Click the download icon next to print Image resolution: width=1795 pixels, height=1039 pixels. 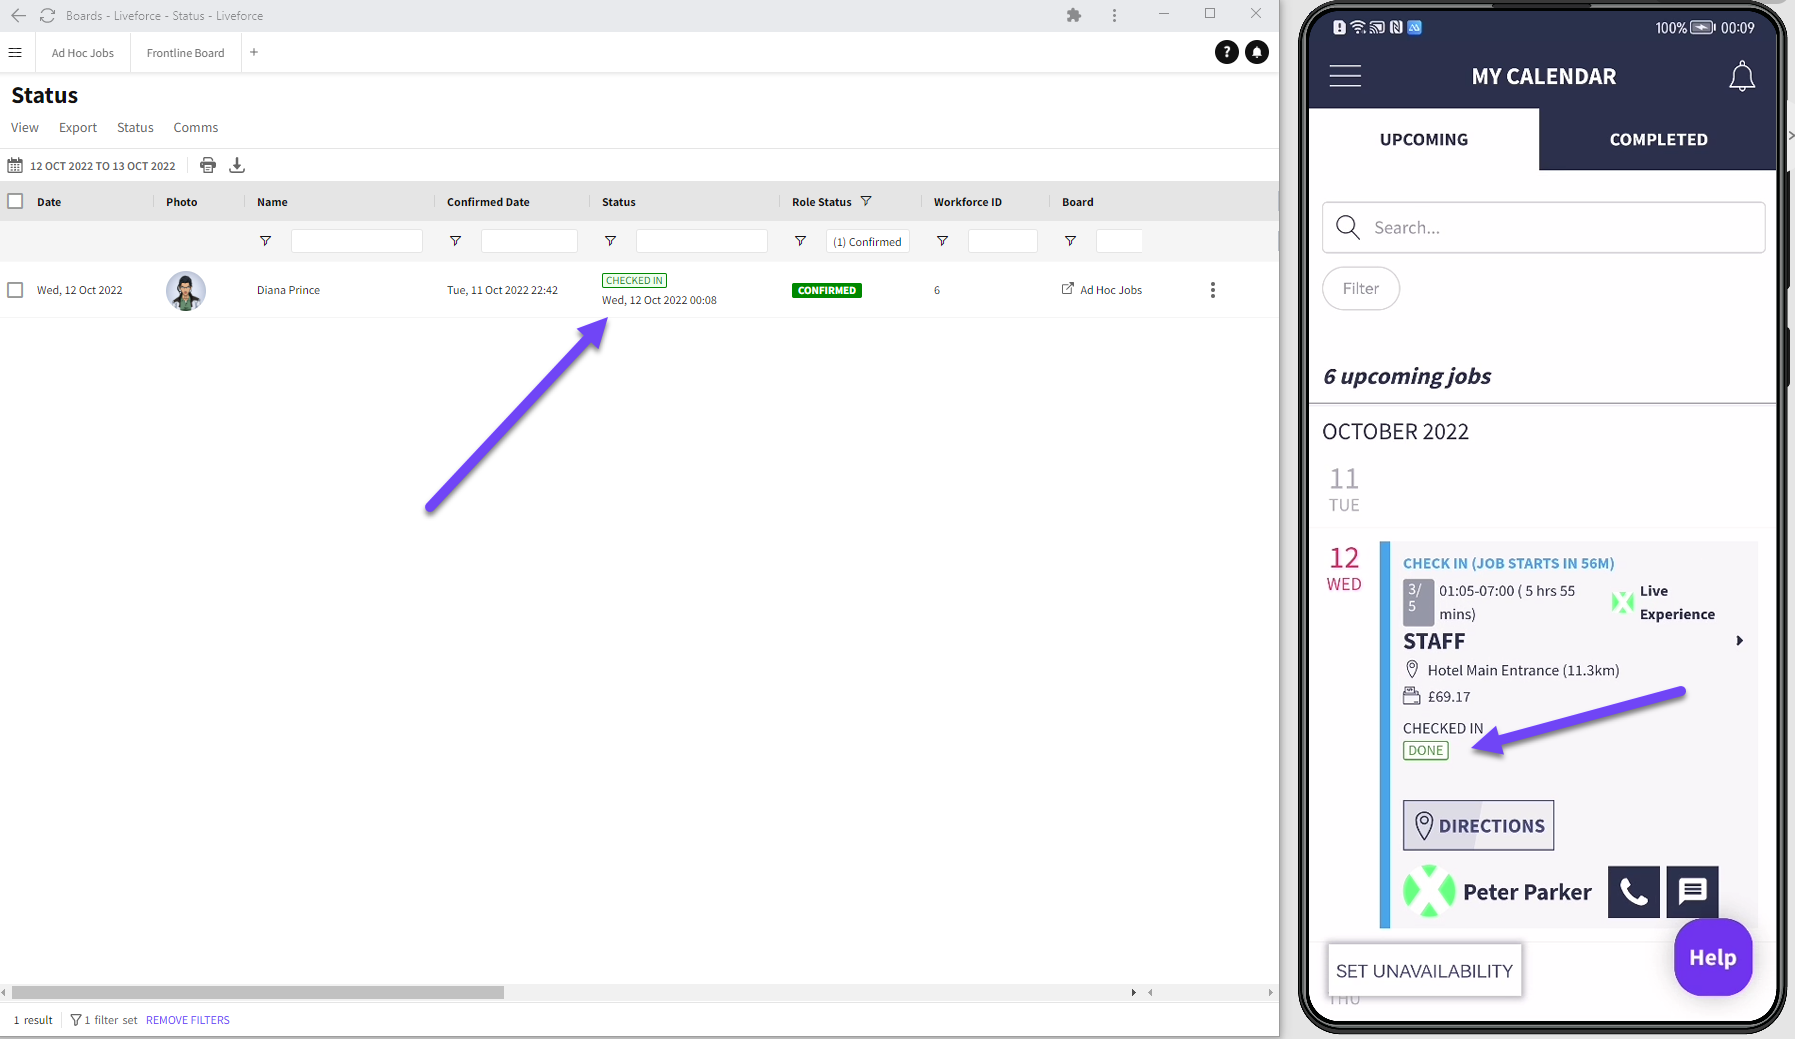pyautogui.click(x=237, y=165)
